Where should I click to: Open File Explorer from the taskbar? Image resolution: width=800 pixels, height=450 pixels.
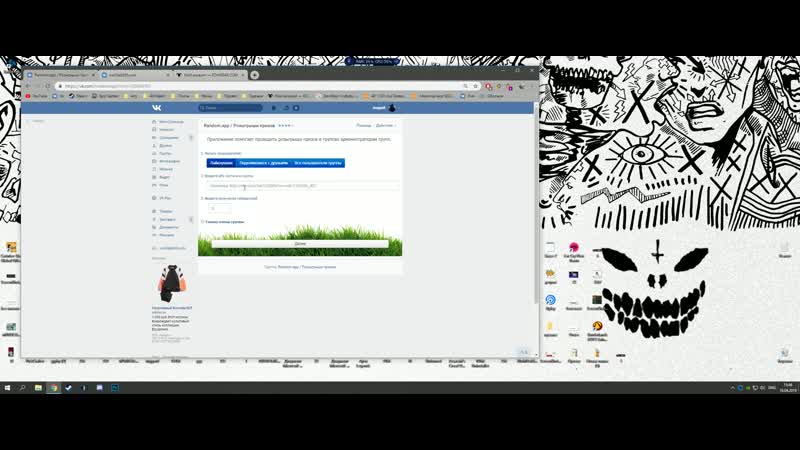coord(38,388)
